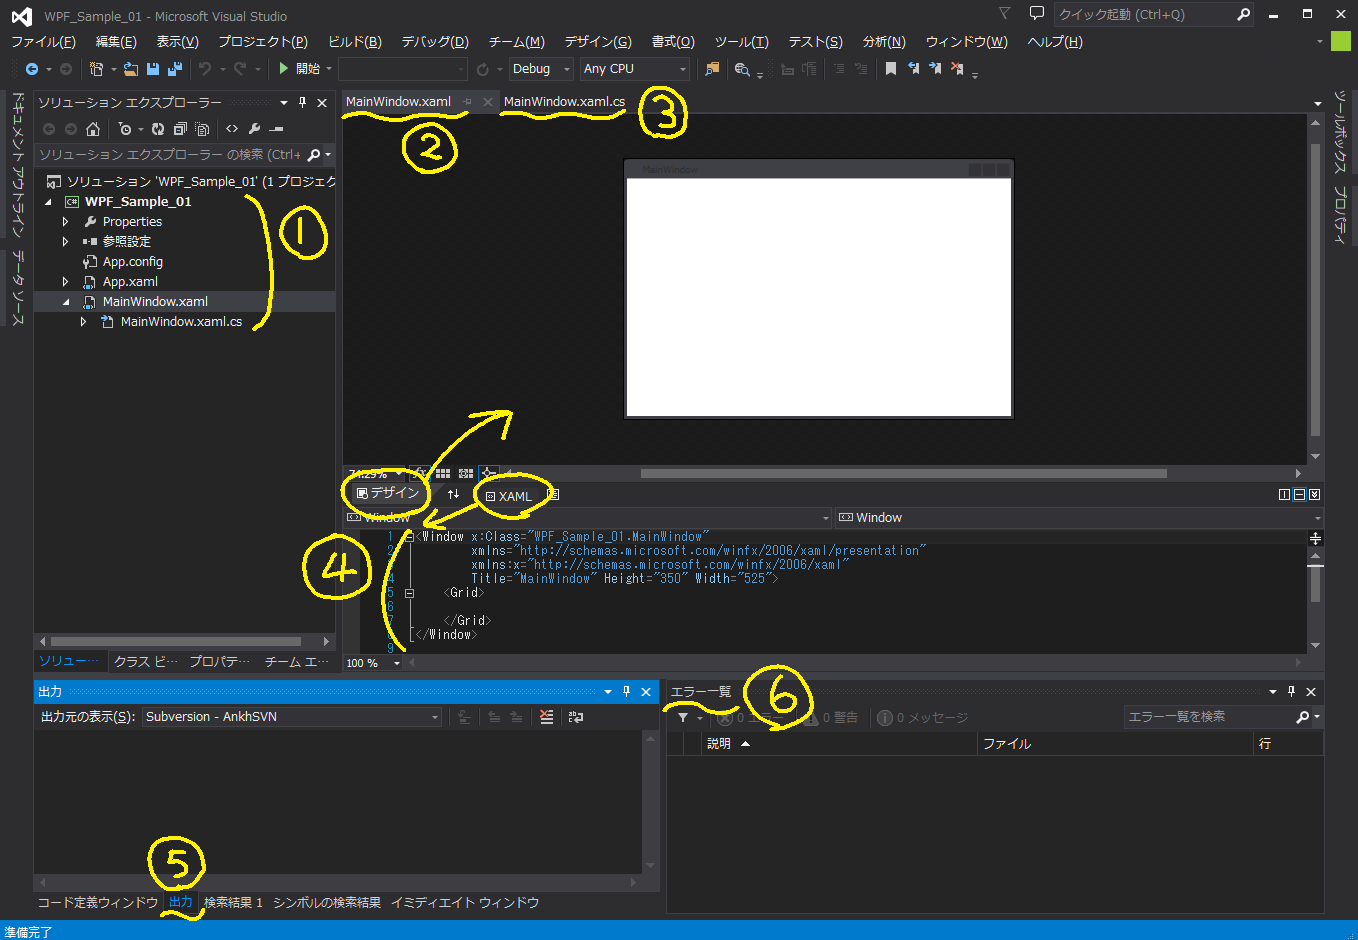Switch to the デザイン view tab
The width and height of the screenshot is (1358, 940).
tap(387, 493)
